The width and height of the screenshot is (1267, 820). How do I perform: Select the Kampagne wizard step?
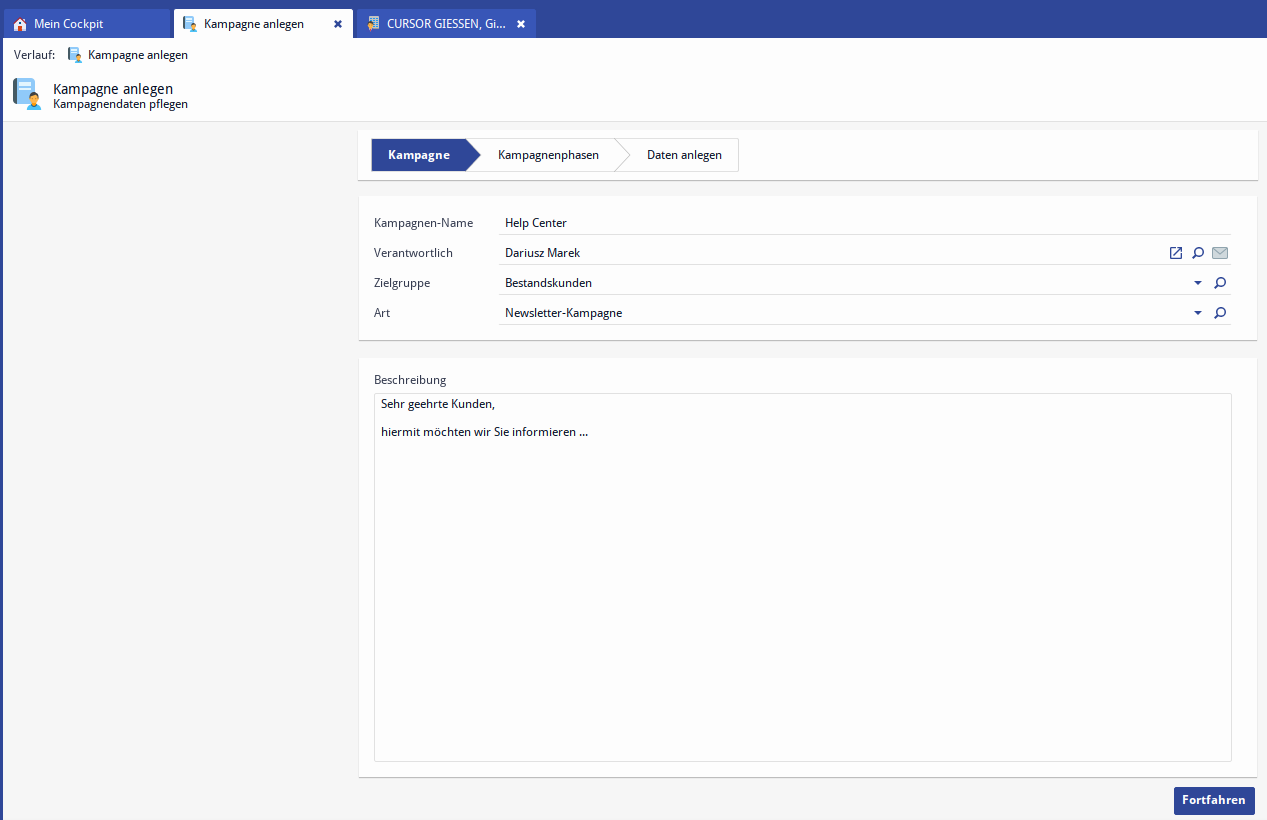418,155
